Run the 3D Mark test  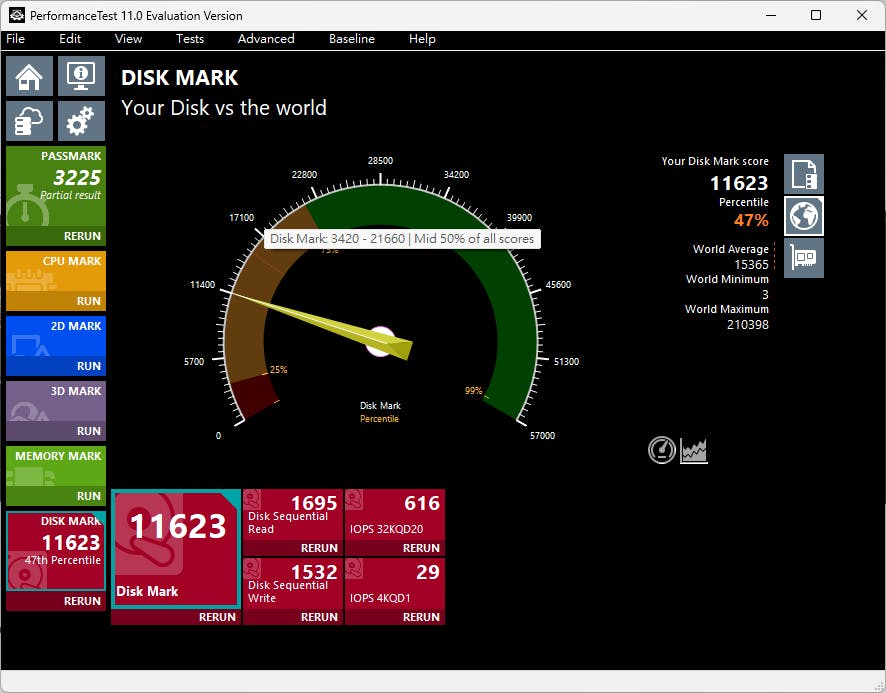89,431
